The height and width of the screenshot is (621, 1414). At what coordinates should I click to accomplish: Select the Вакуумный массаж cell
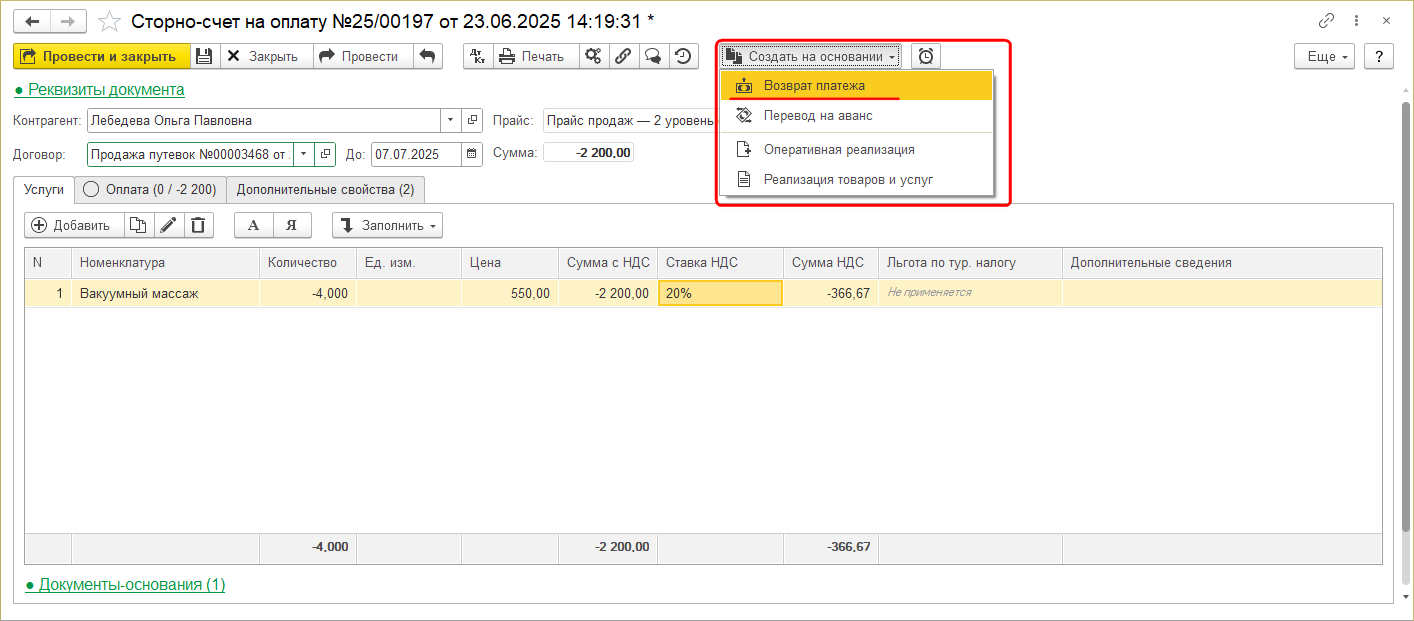pyautogui.click(x=165, y=293)
